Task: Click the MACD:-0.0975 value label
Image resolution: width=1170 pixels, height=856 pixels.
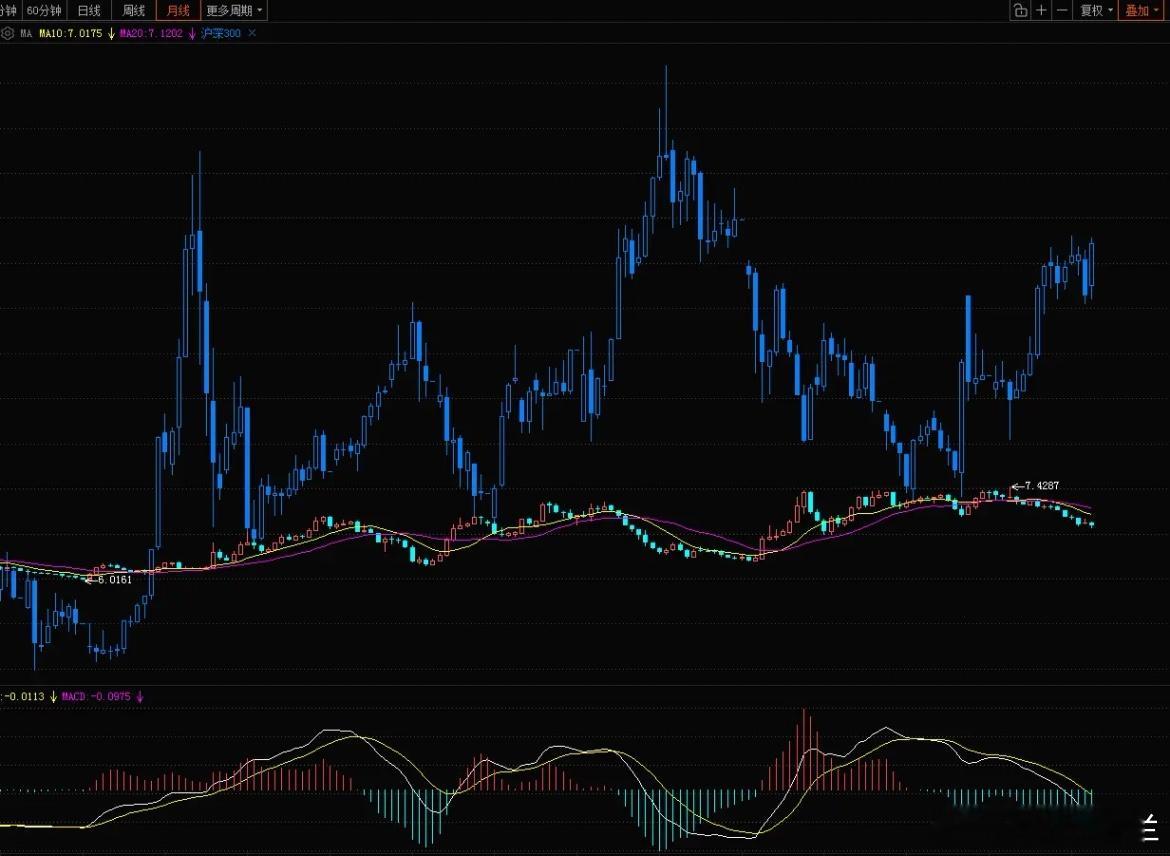Action: 96,696
